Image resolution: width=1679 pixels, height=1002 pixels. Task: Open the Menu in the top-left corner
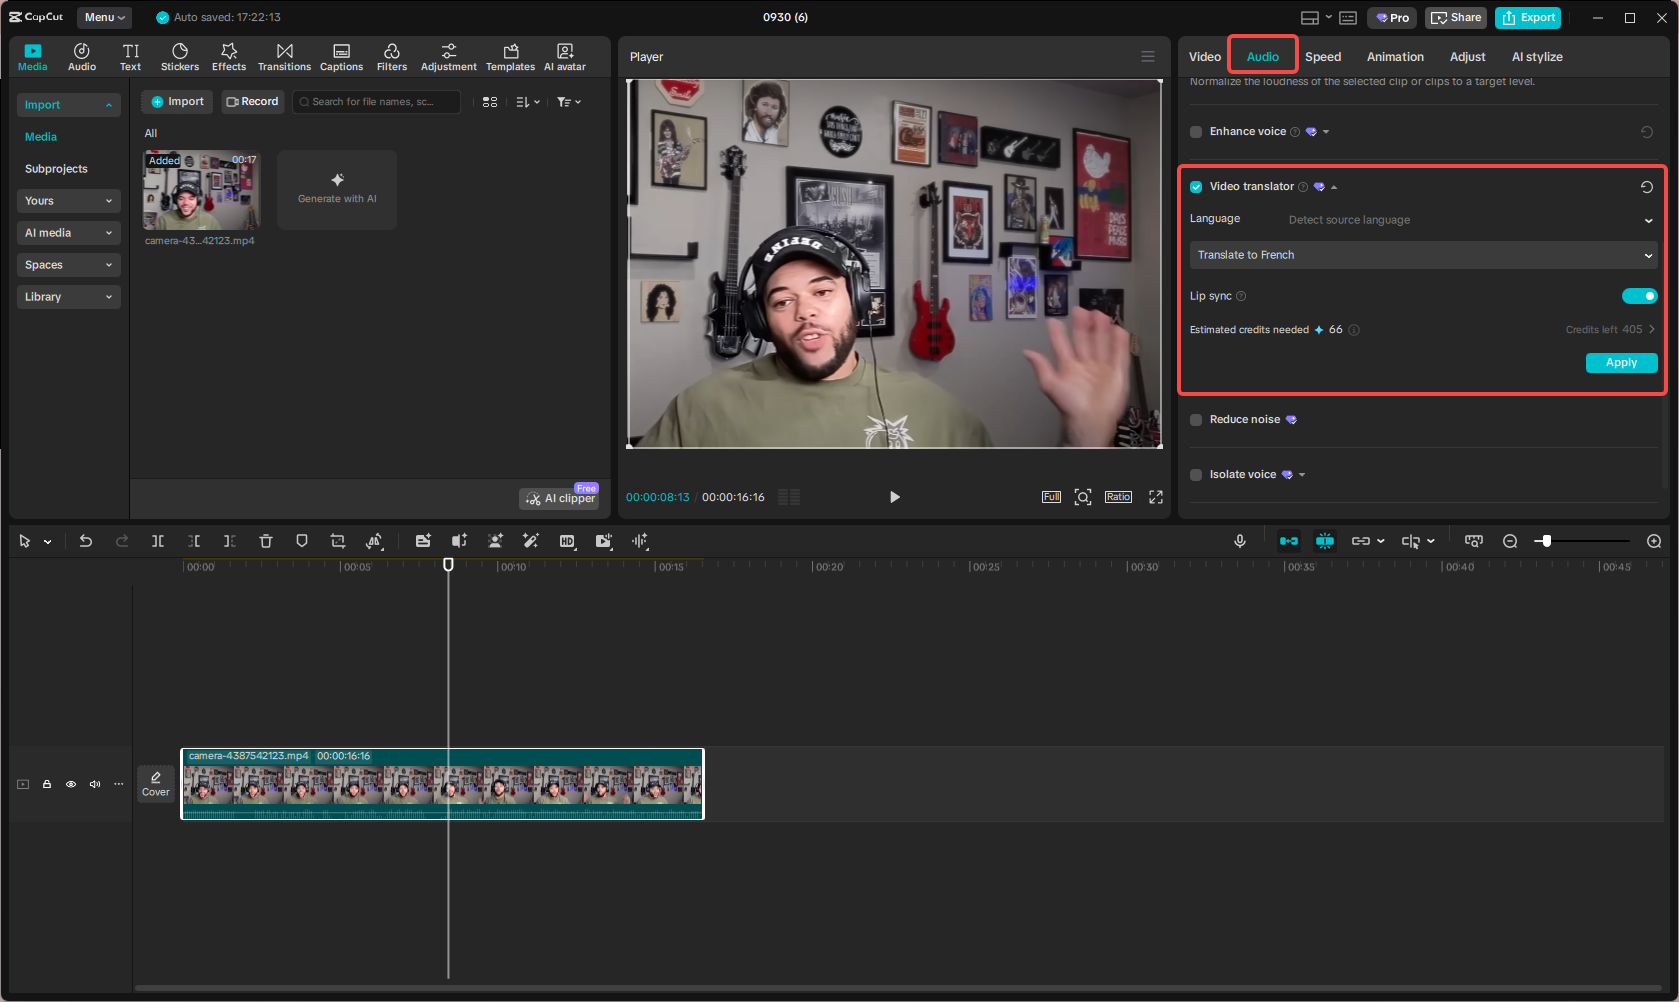coord(103,17)
